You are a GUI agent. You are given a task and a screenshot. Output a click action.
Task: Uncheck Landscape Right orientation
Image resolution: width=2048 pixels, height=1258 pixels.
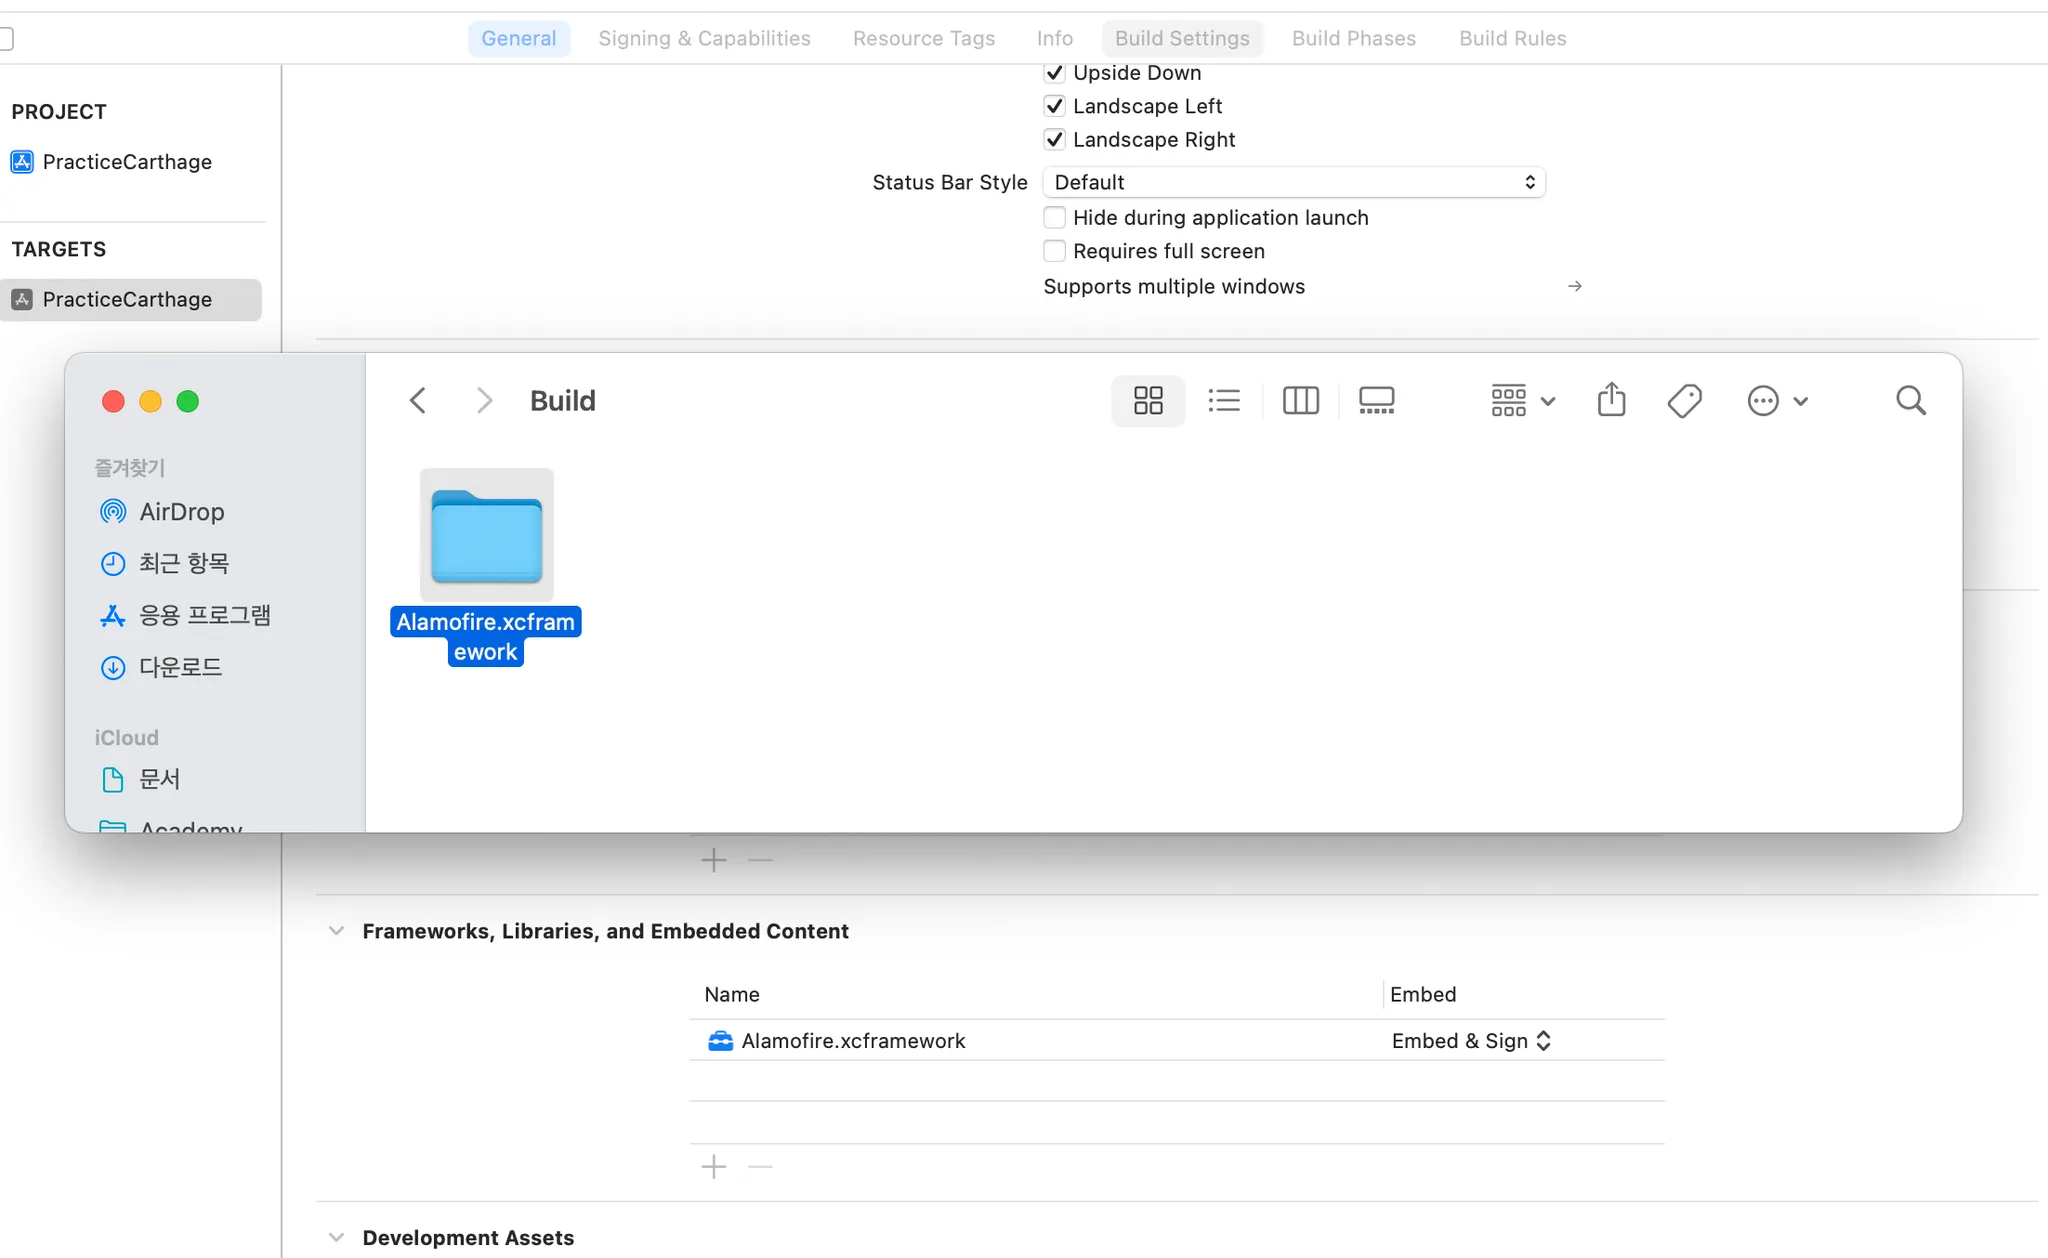(1054, 139)
